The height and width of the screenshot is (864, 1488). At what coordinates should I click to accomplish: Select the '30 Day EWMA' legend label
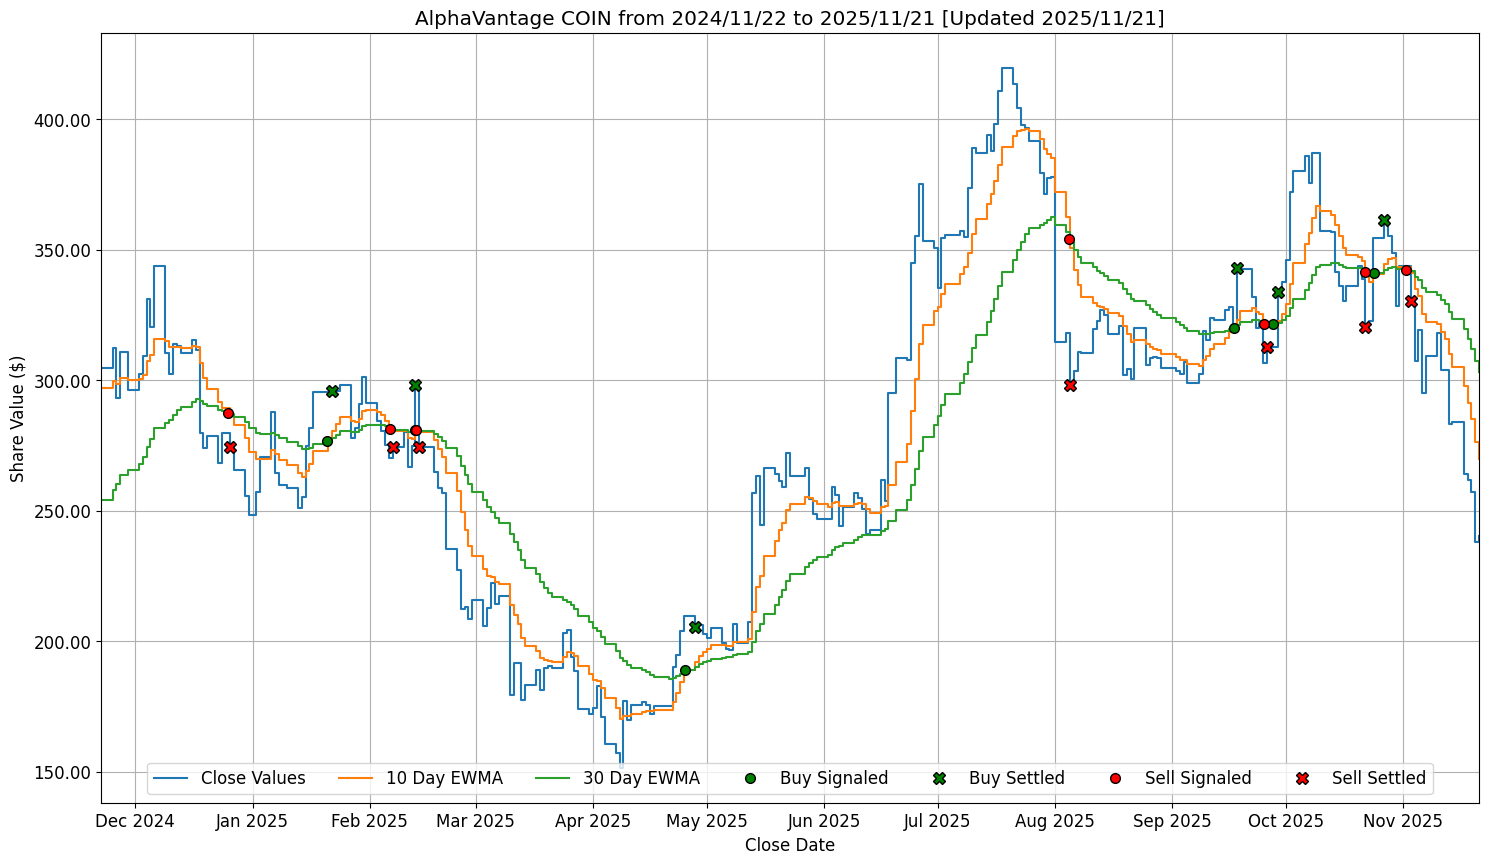coord(641,778)
